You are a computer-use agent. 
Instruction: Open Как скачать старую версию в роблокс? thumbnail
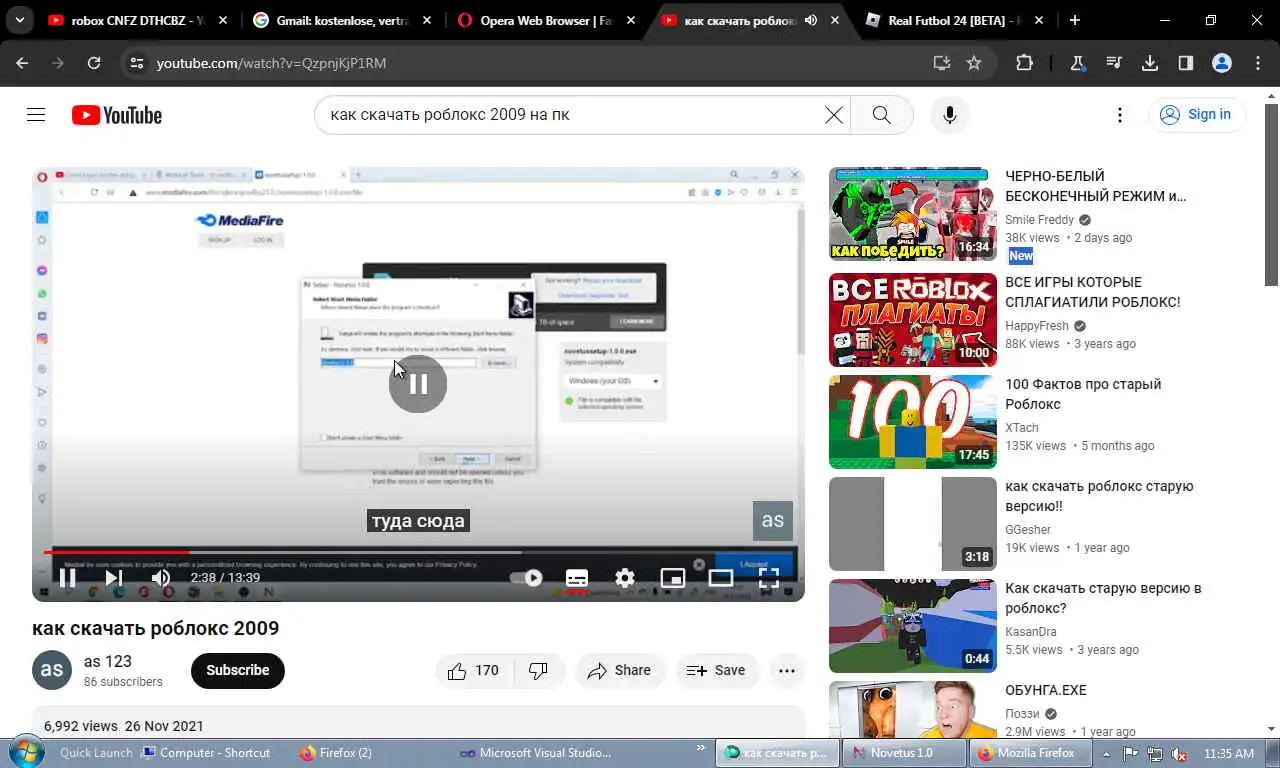[913, 626]
